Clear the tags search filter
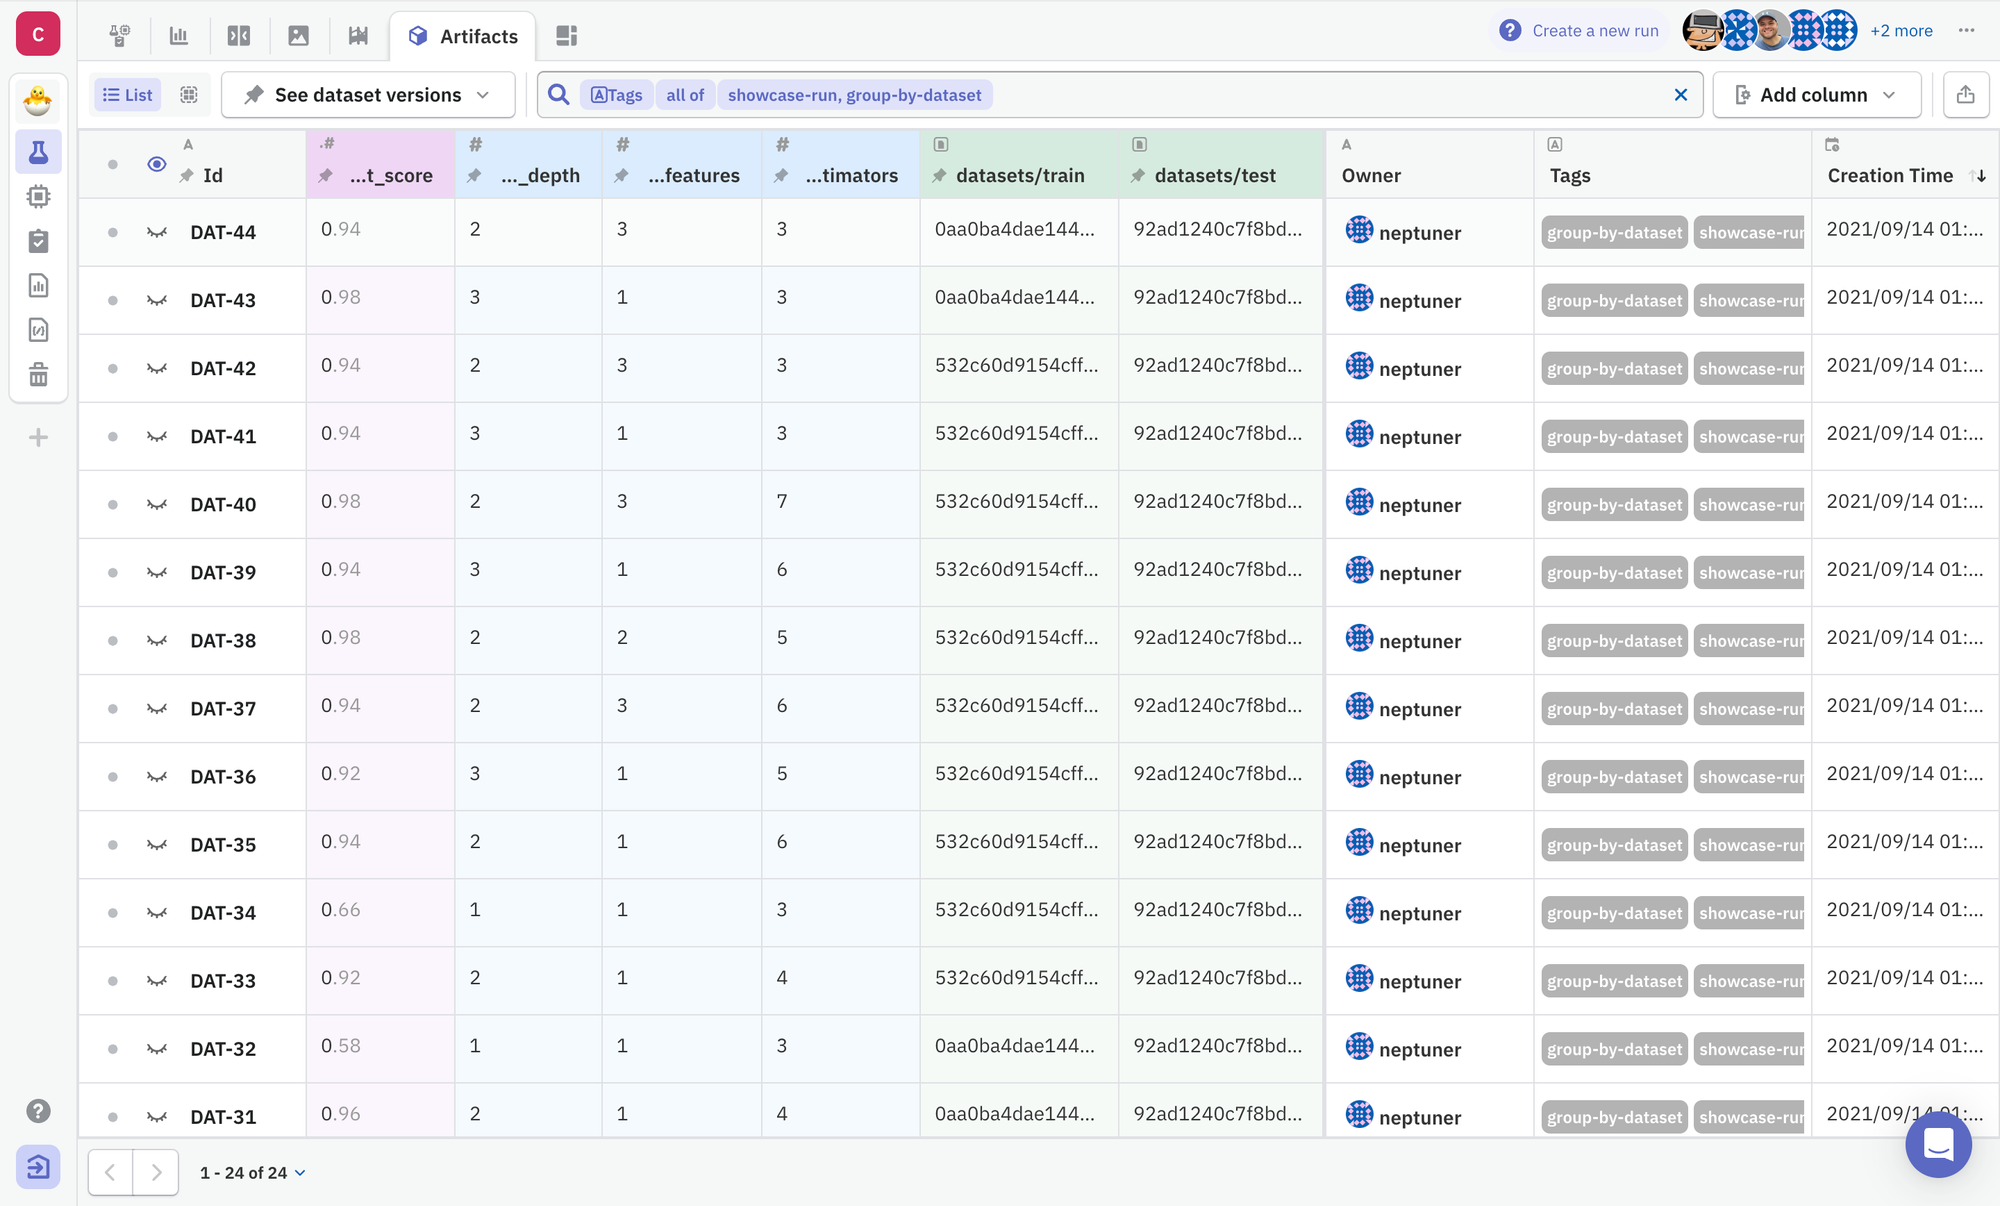2000x1206 pixels. 1680,95
